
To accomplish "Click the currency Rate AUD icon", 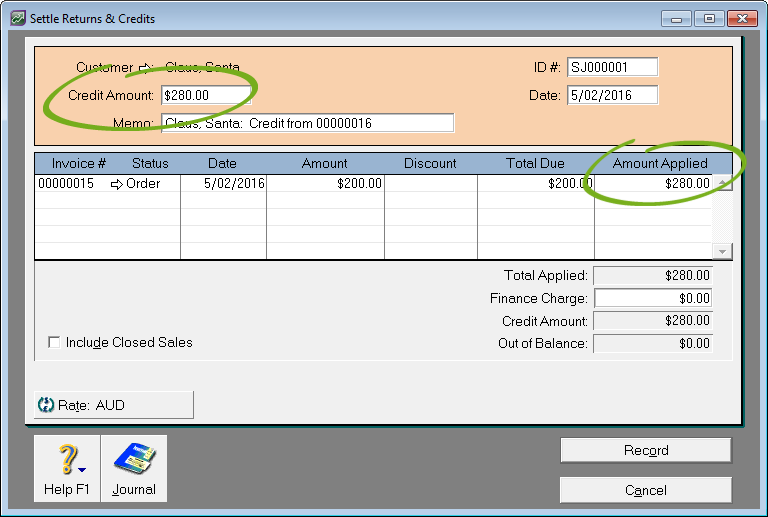I will pyautogui.click(x=46, y=405).
